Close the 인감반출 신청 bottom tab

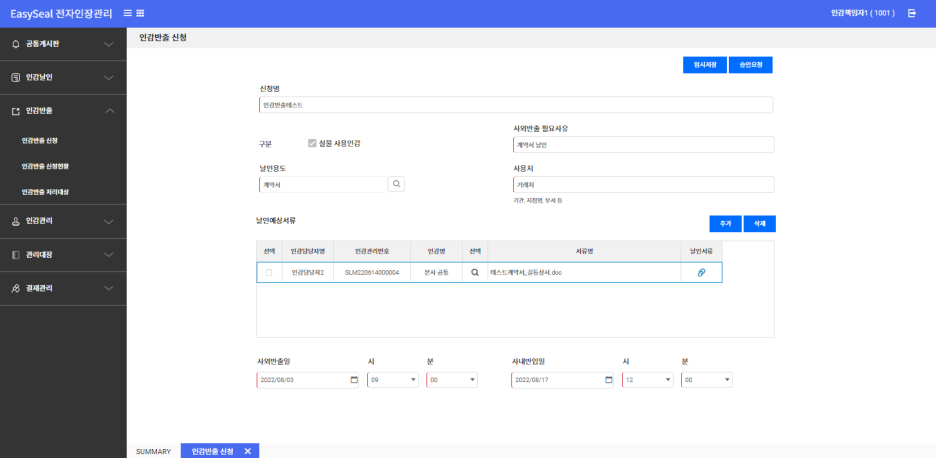[x=248, y=451]
